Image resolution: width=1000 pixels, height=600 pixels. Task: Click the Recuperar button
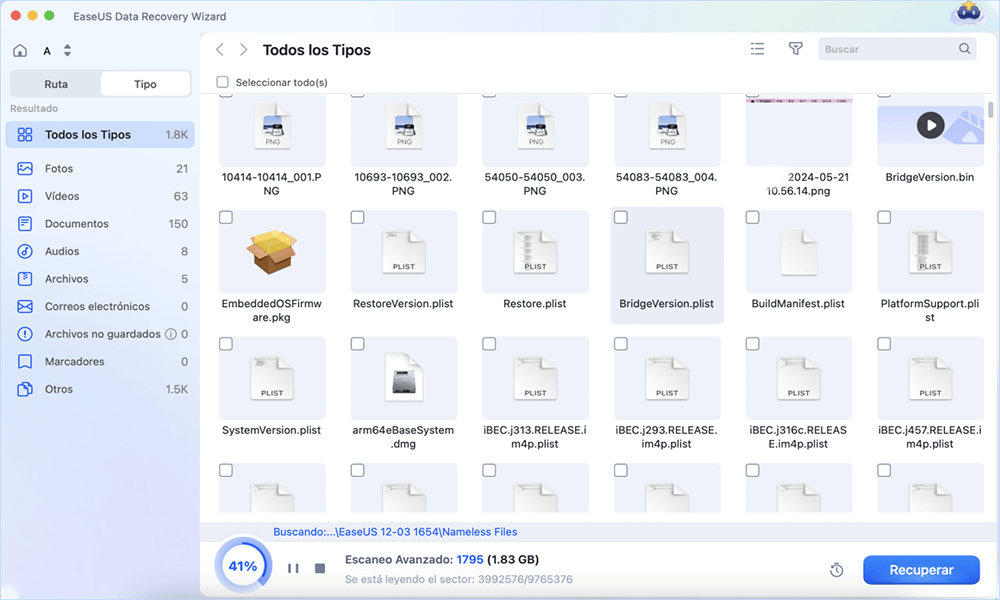tap(922, 570)
